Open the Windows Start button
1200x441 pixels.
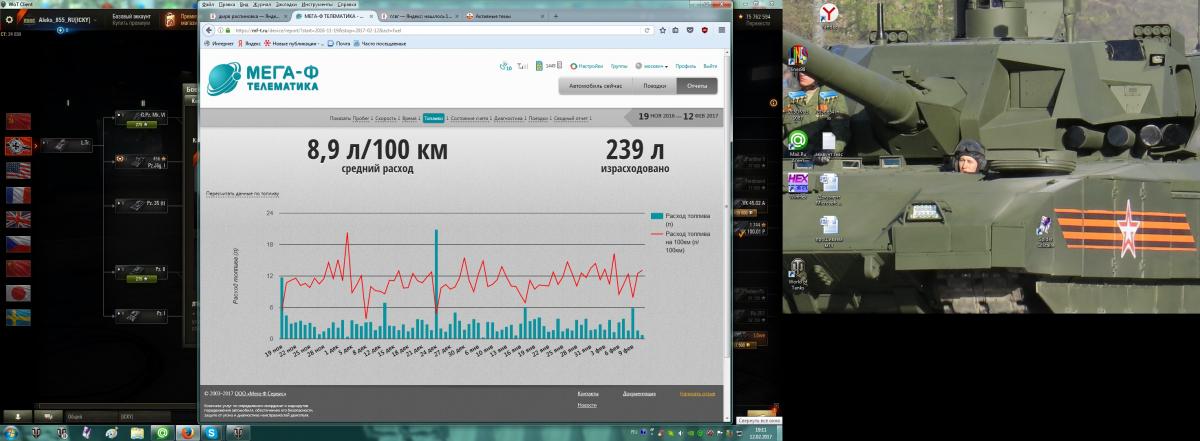[12, 432]
